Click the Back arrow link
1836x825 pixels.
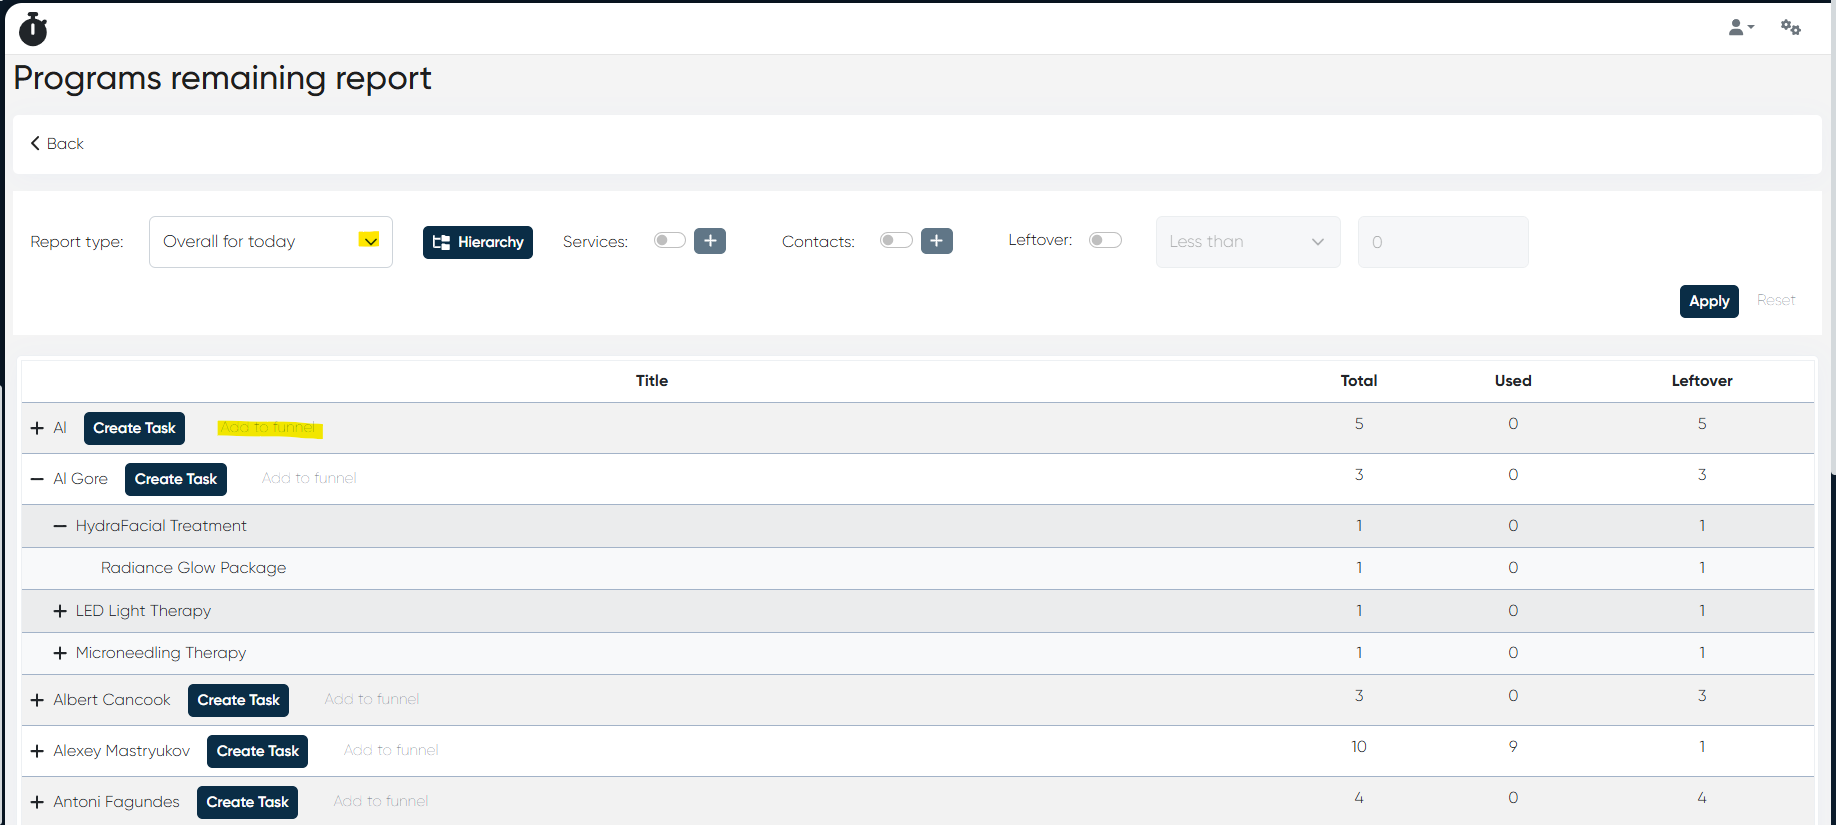pyautogui.click(x=57, y=144)
